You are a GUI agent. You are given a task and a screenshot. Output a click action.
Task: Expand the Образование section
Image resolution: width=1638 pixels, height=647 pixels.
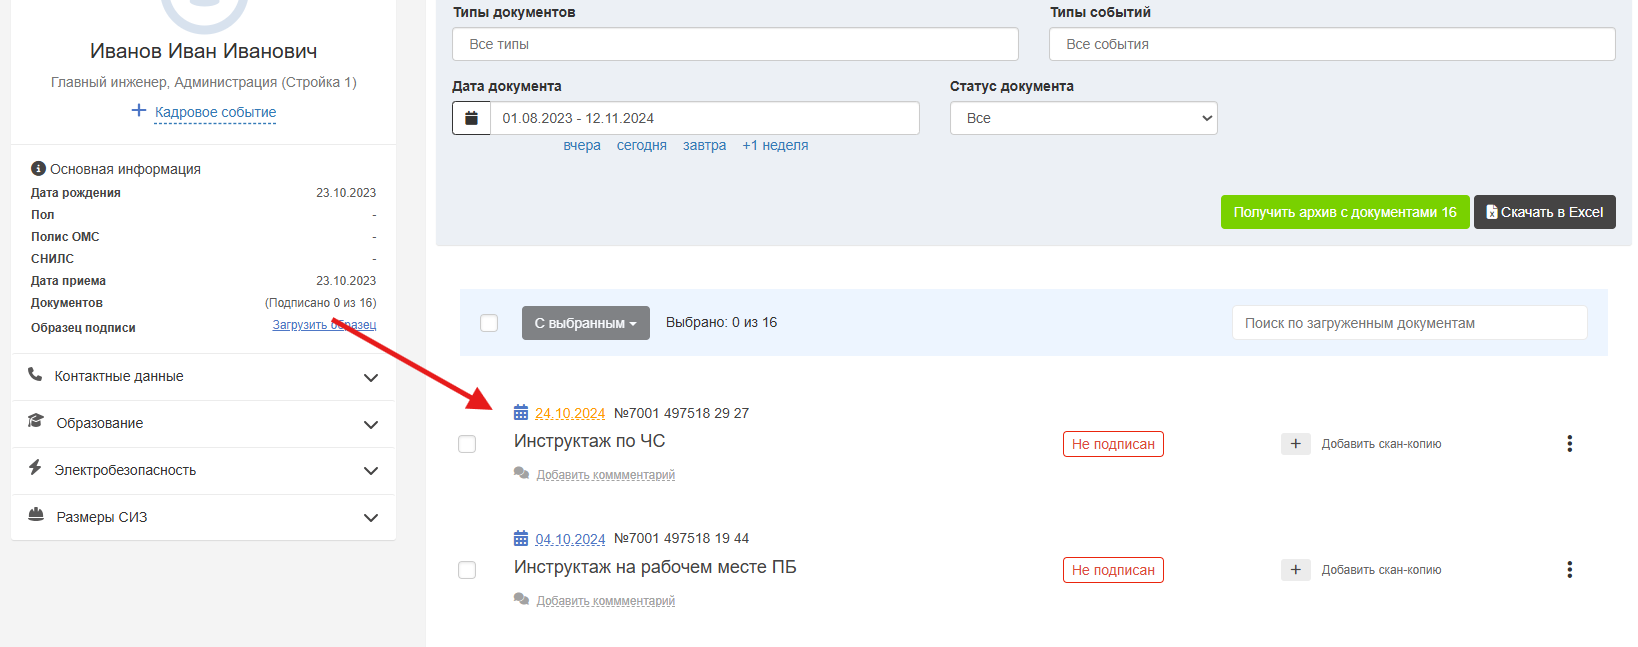(203, 424)
